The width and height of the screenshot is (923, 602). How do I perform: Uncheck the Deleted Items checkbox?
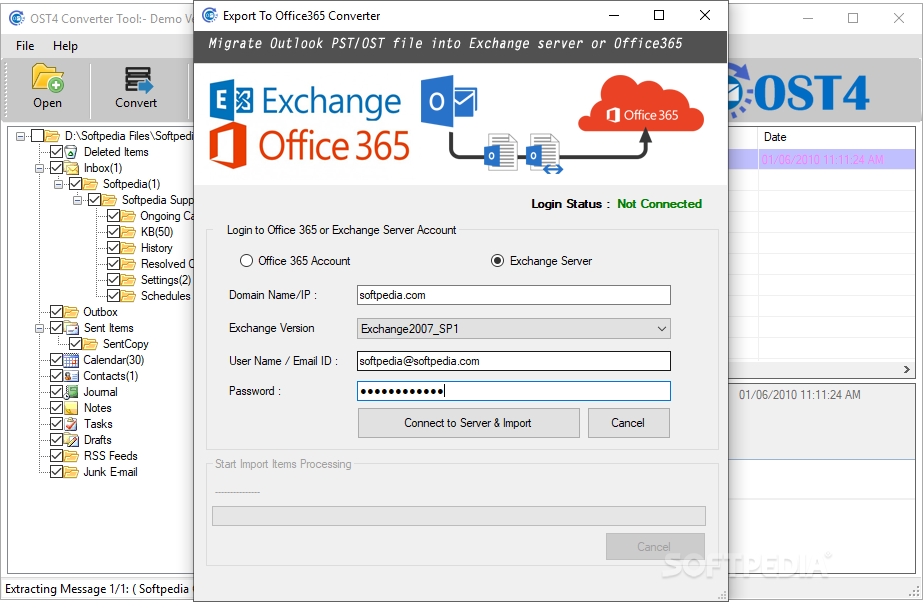57,152
